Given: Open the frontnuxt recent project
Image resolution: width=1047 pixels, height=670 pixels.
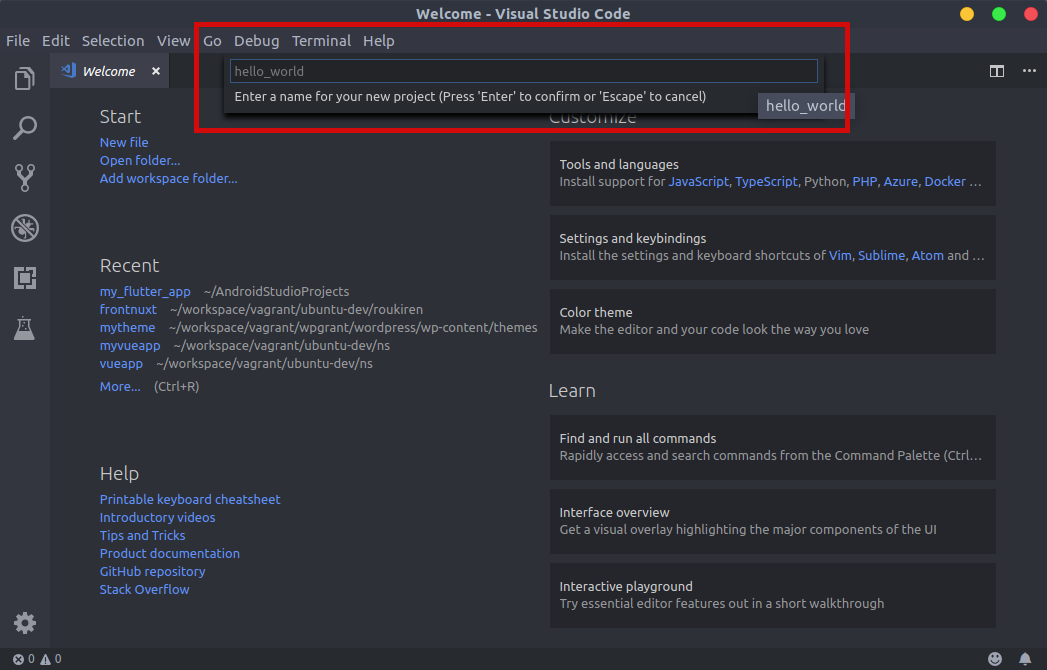Looking at the screenshot, I should (127, 310).
